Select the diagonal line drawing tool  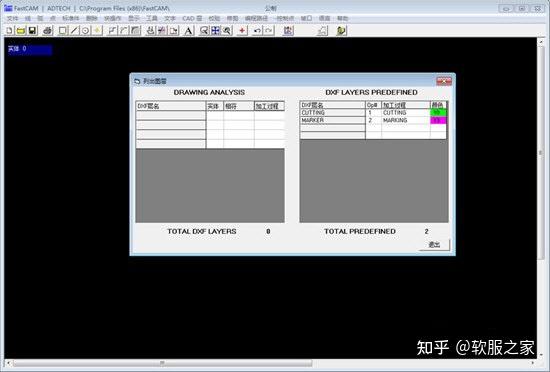pyautogui.click(x=74, y=31)
